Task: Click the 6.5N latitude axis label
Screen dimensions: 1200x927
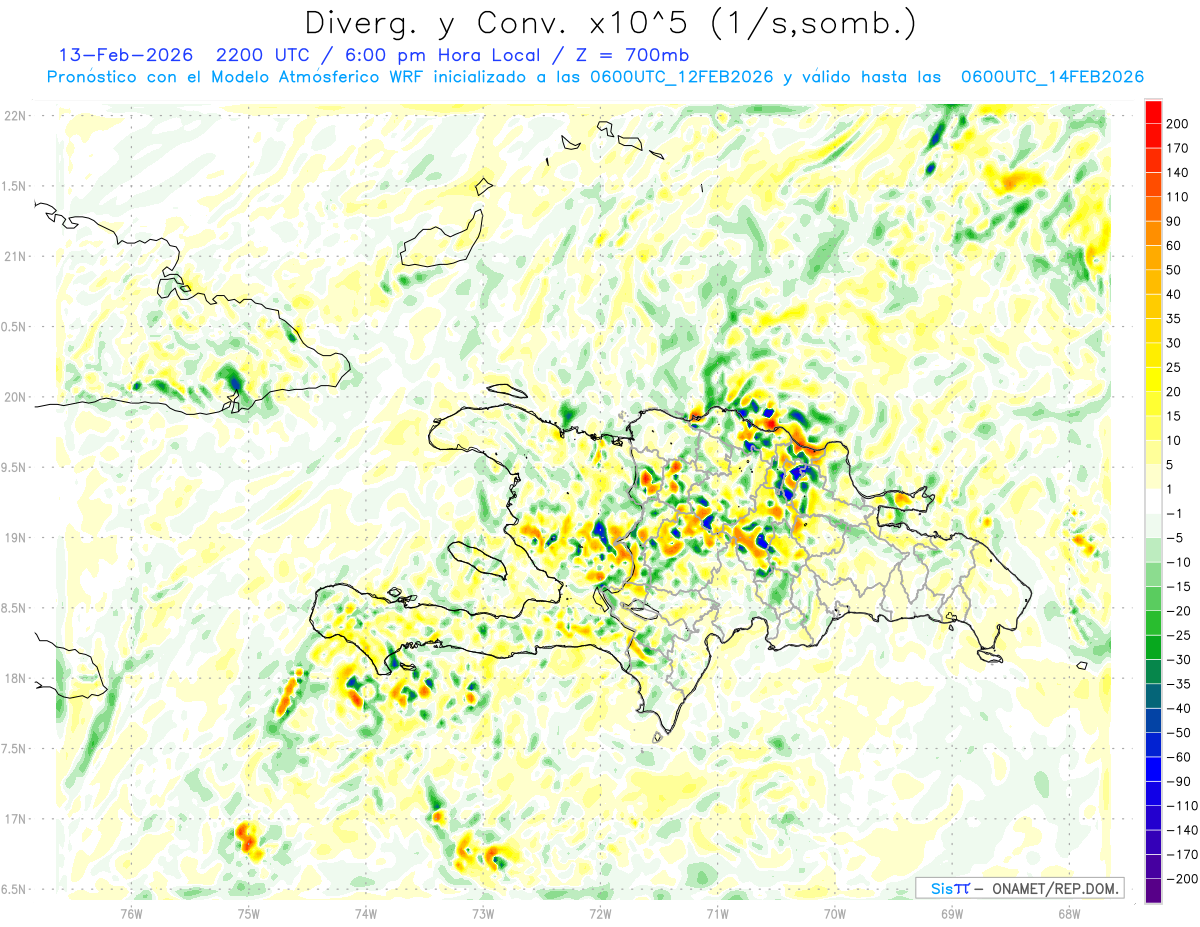Action: (15, 889)
